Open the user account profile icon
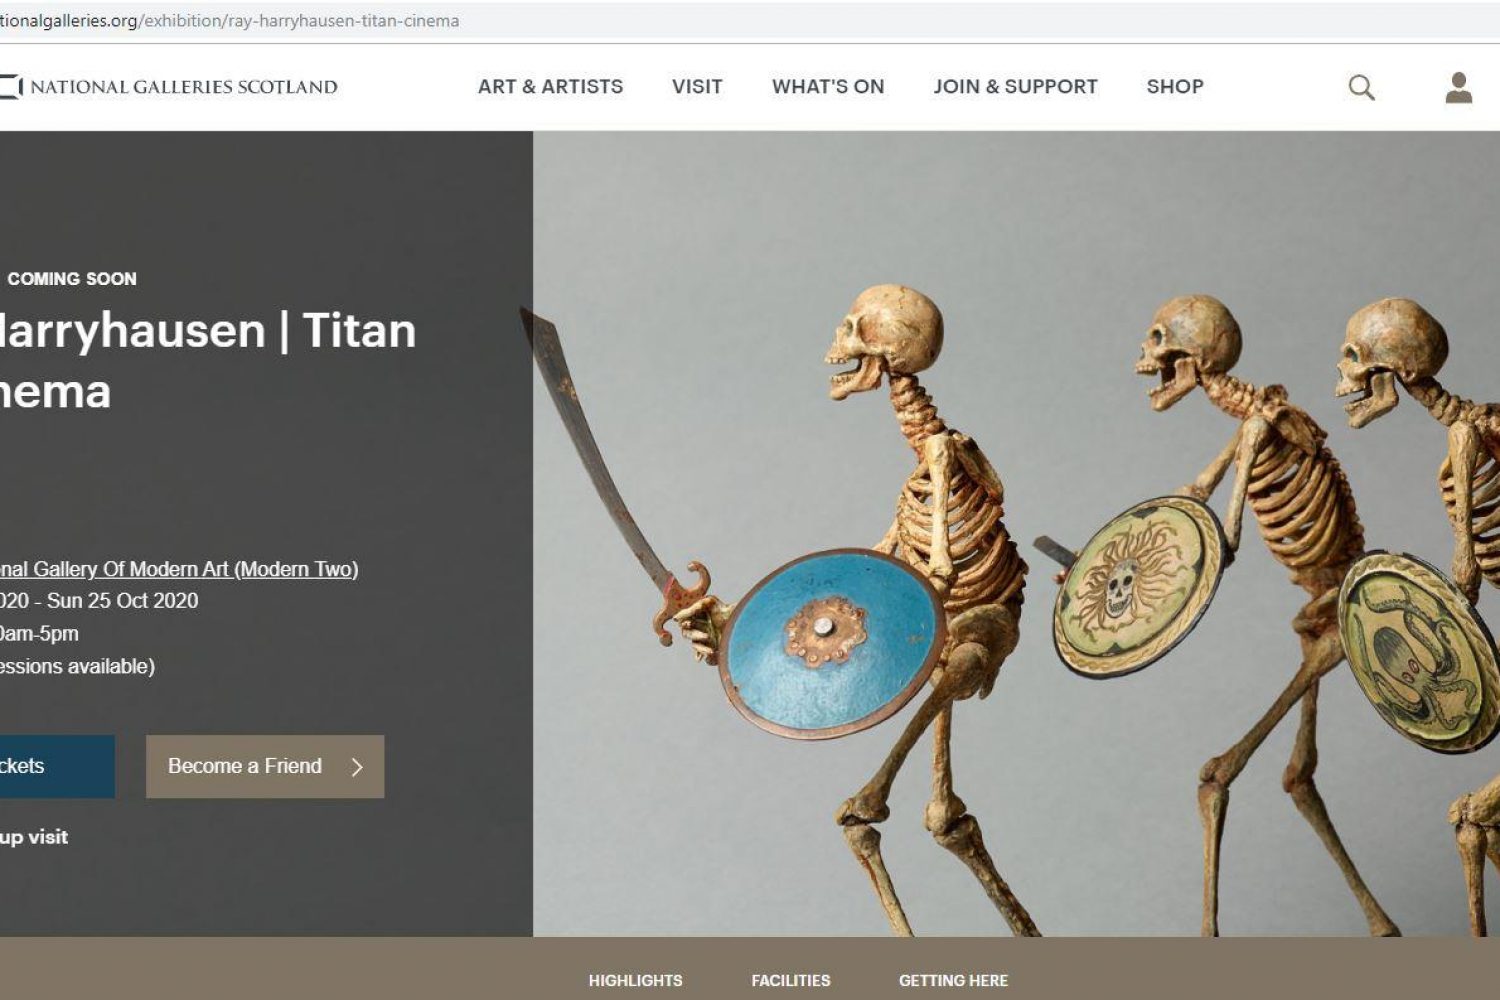 point(1459,87)
